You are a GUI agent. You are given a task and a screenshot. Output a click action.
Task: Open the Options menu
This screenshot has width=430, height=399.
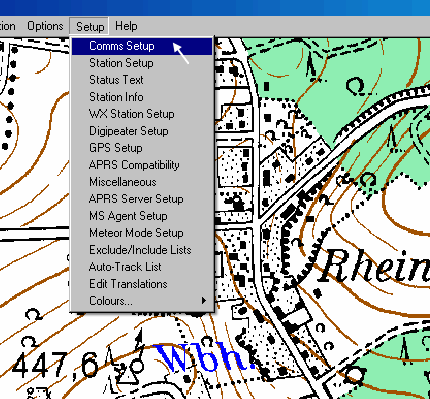tap(45, 26)
